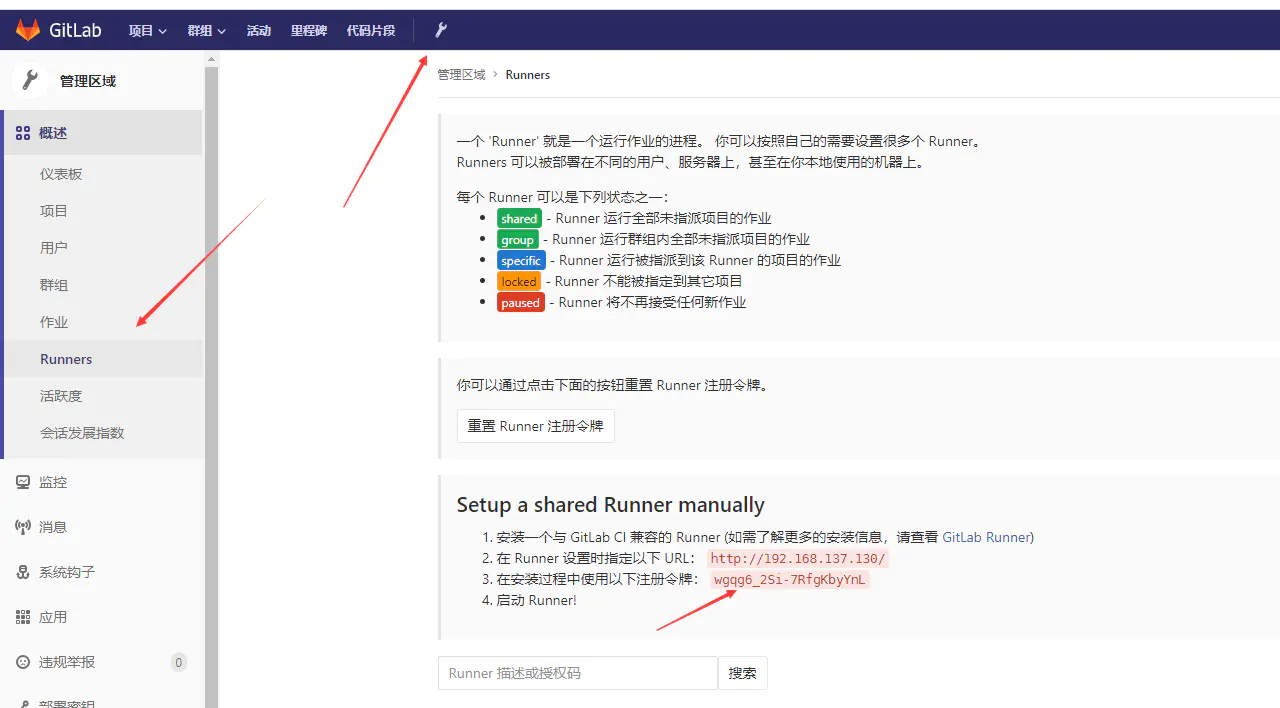
Task: Open 监控 section in sidebar
Action: click(53, 482)
